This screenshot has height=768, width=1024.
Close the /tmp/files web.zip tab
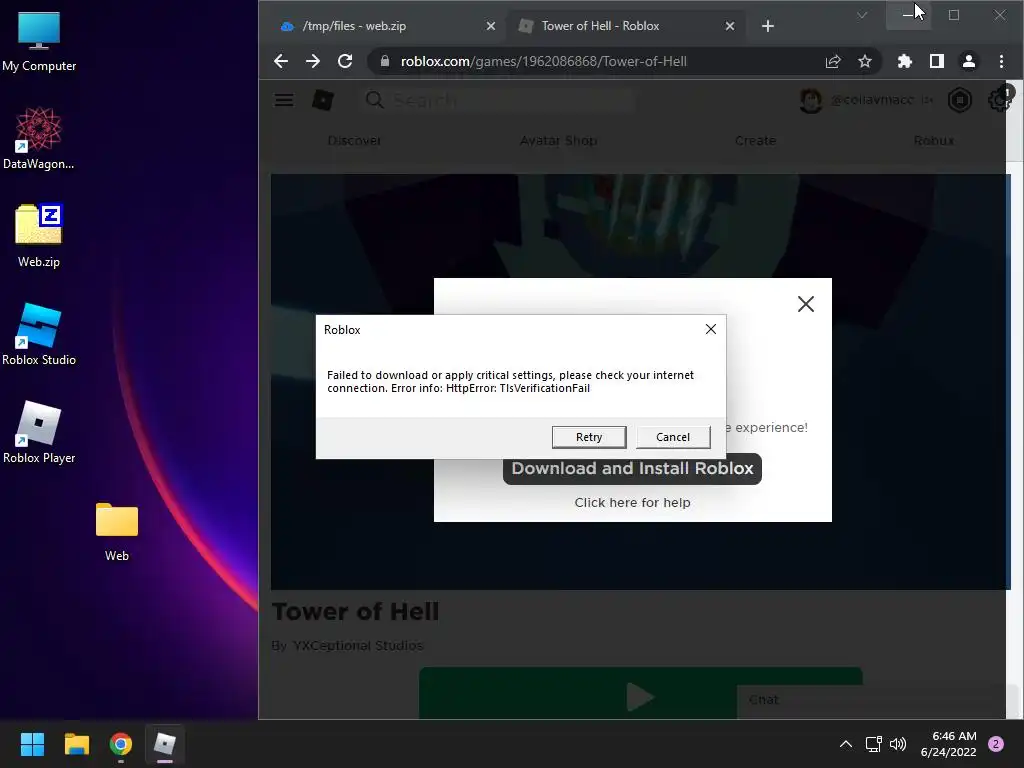pos(491,26)
